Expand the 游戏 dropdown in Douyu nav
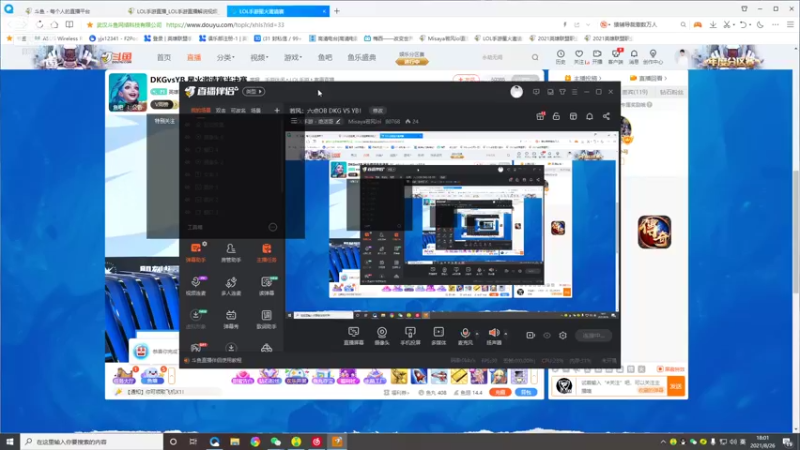Image resolution: width=800 pixels, height=450 pixels. [x=293, y=57]
